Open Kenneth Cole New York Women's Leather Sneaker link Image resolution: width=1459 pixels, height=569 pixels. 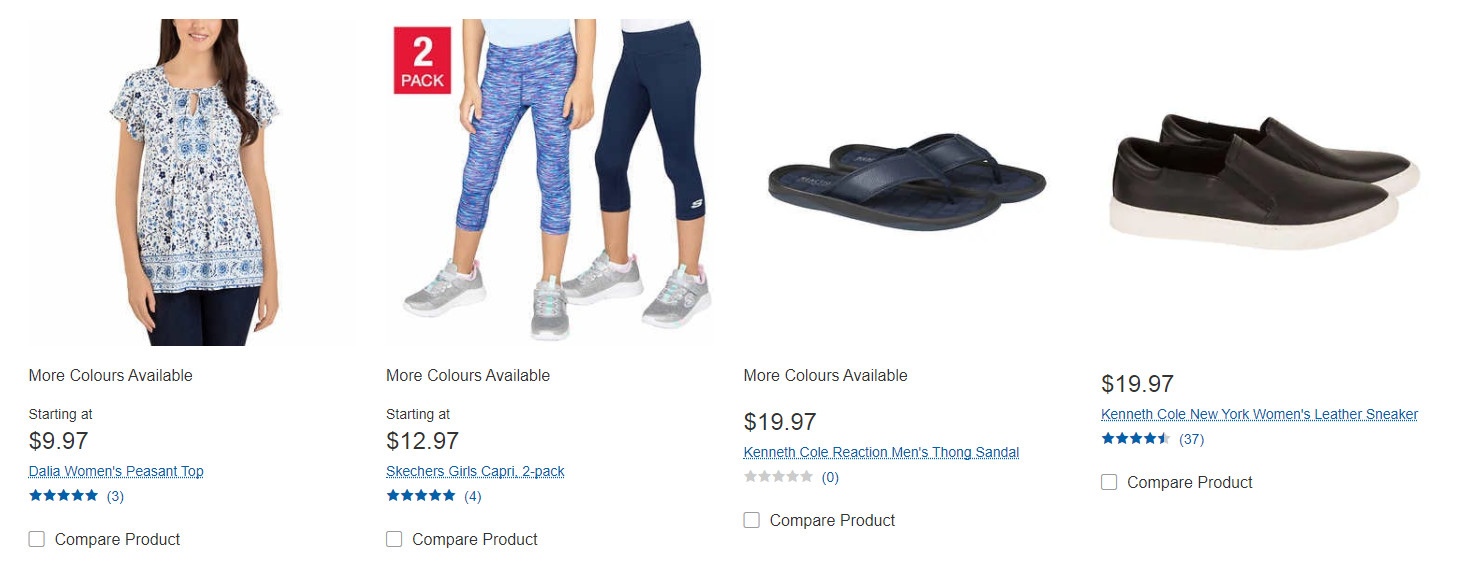tap(1259, 414)
